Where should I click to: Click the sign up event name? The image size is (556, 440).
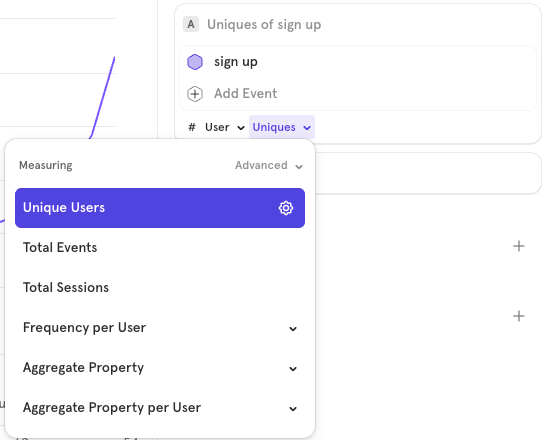236,62
